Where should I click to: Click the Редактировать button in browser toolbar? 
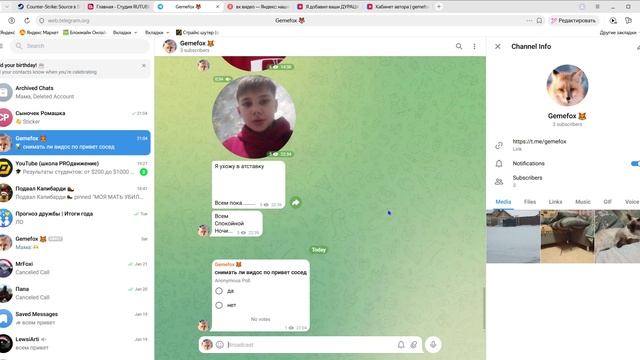[x=573, y=20]
